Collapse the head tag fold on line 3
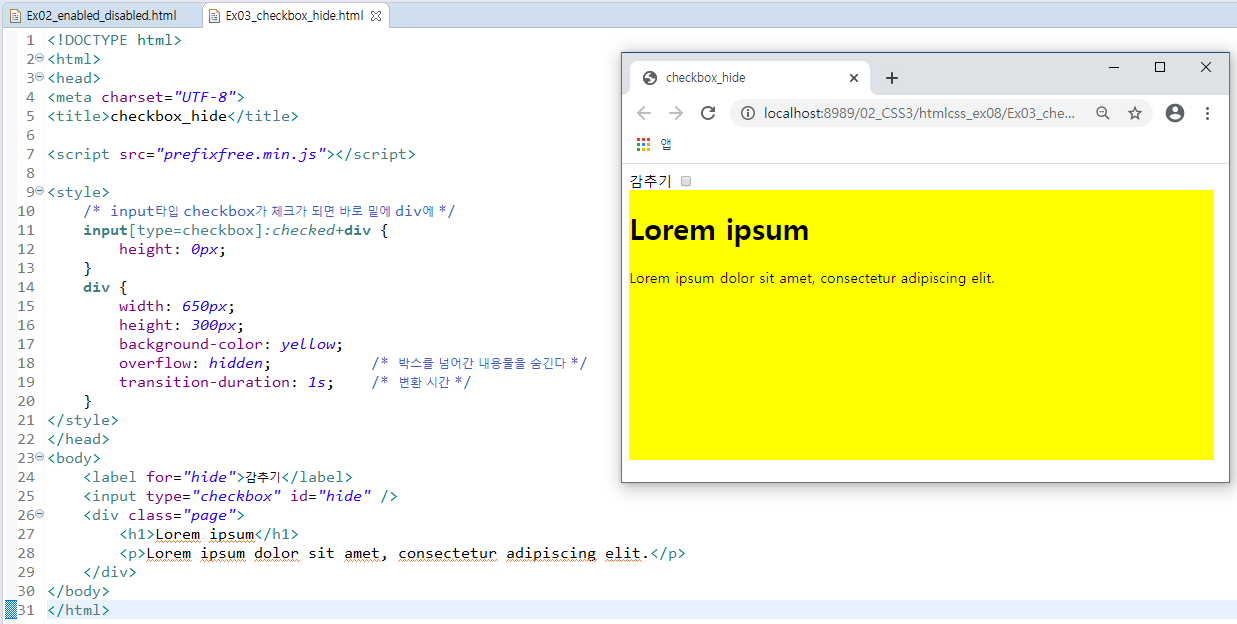This screenshot has height=624, width=1237. point(39,78)
